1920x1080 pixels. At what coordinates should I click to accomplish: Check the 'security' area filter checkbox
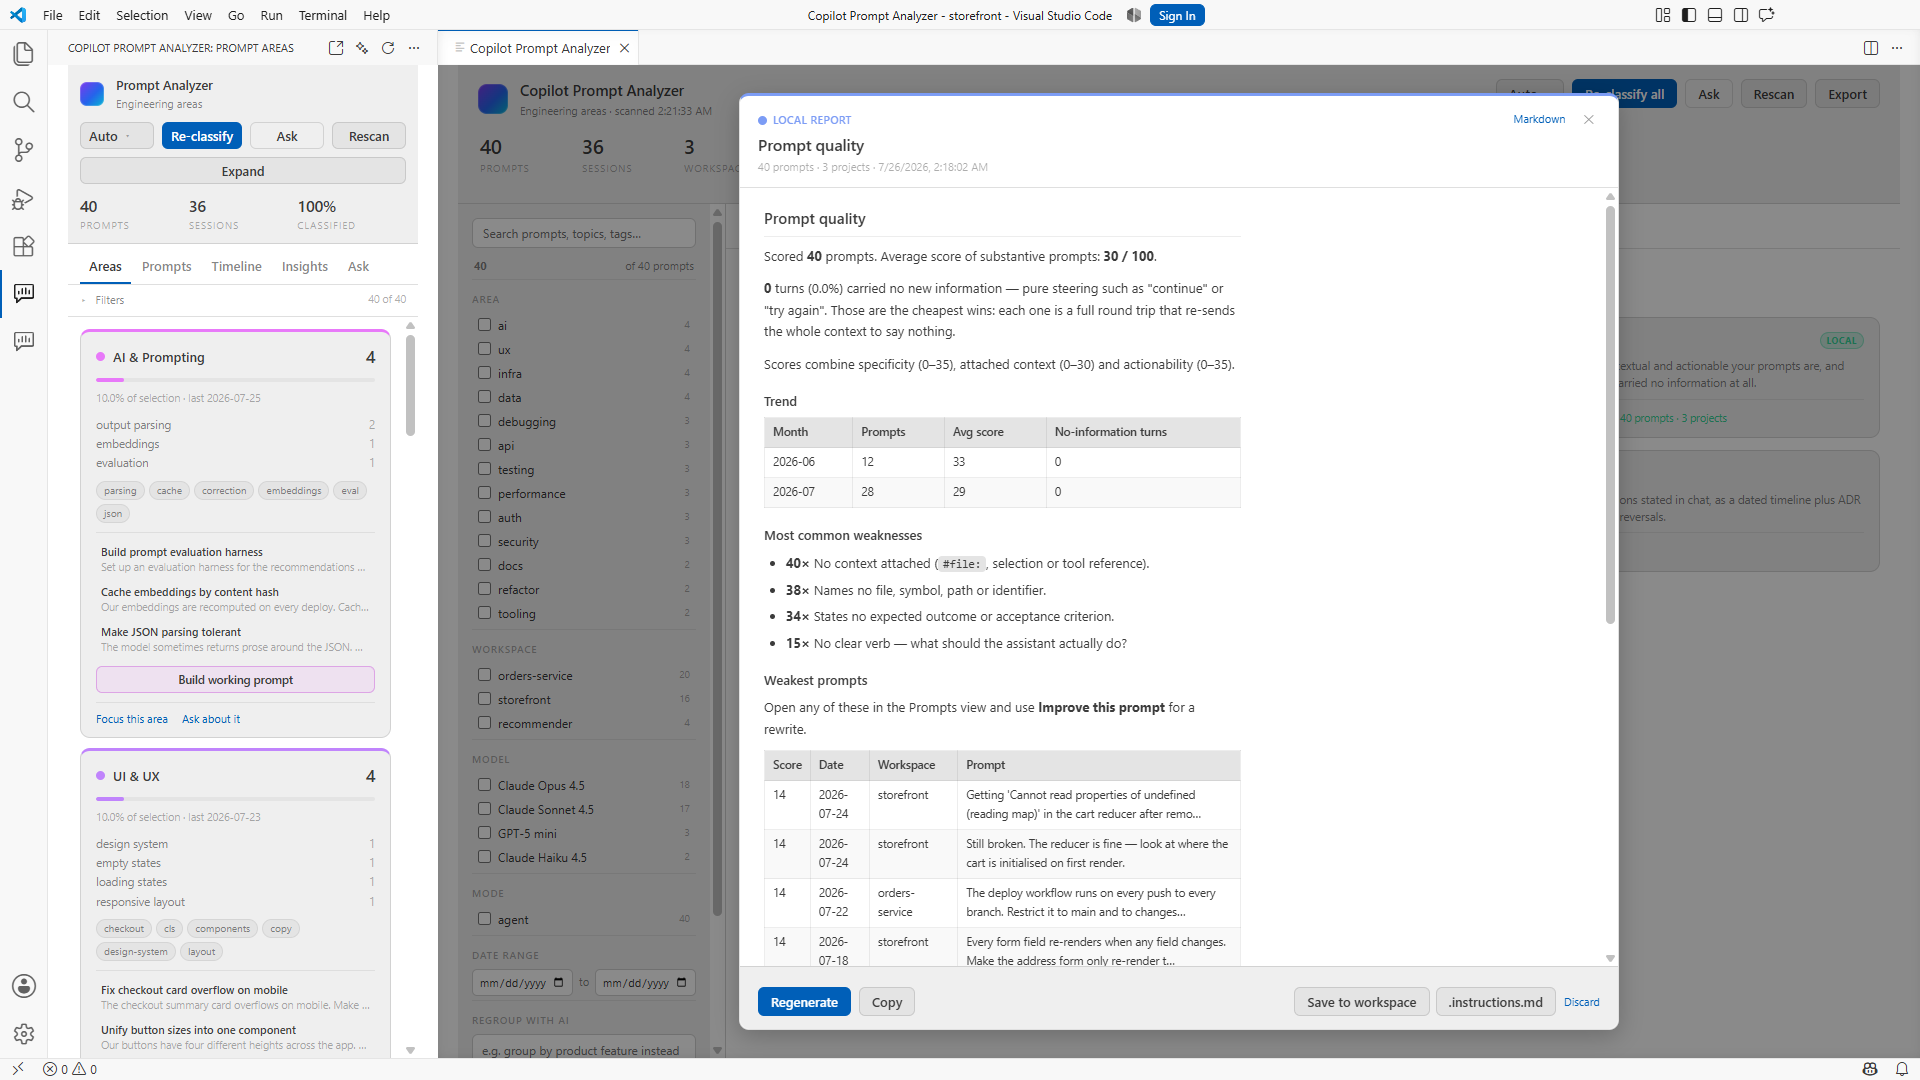[x=484, y=541]
